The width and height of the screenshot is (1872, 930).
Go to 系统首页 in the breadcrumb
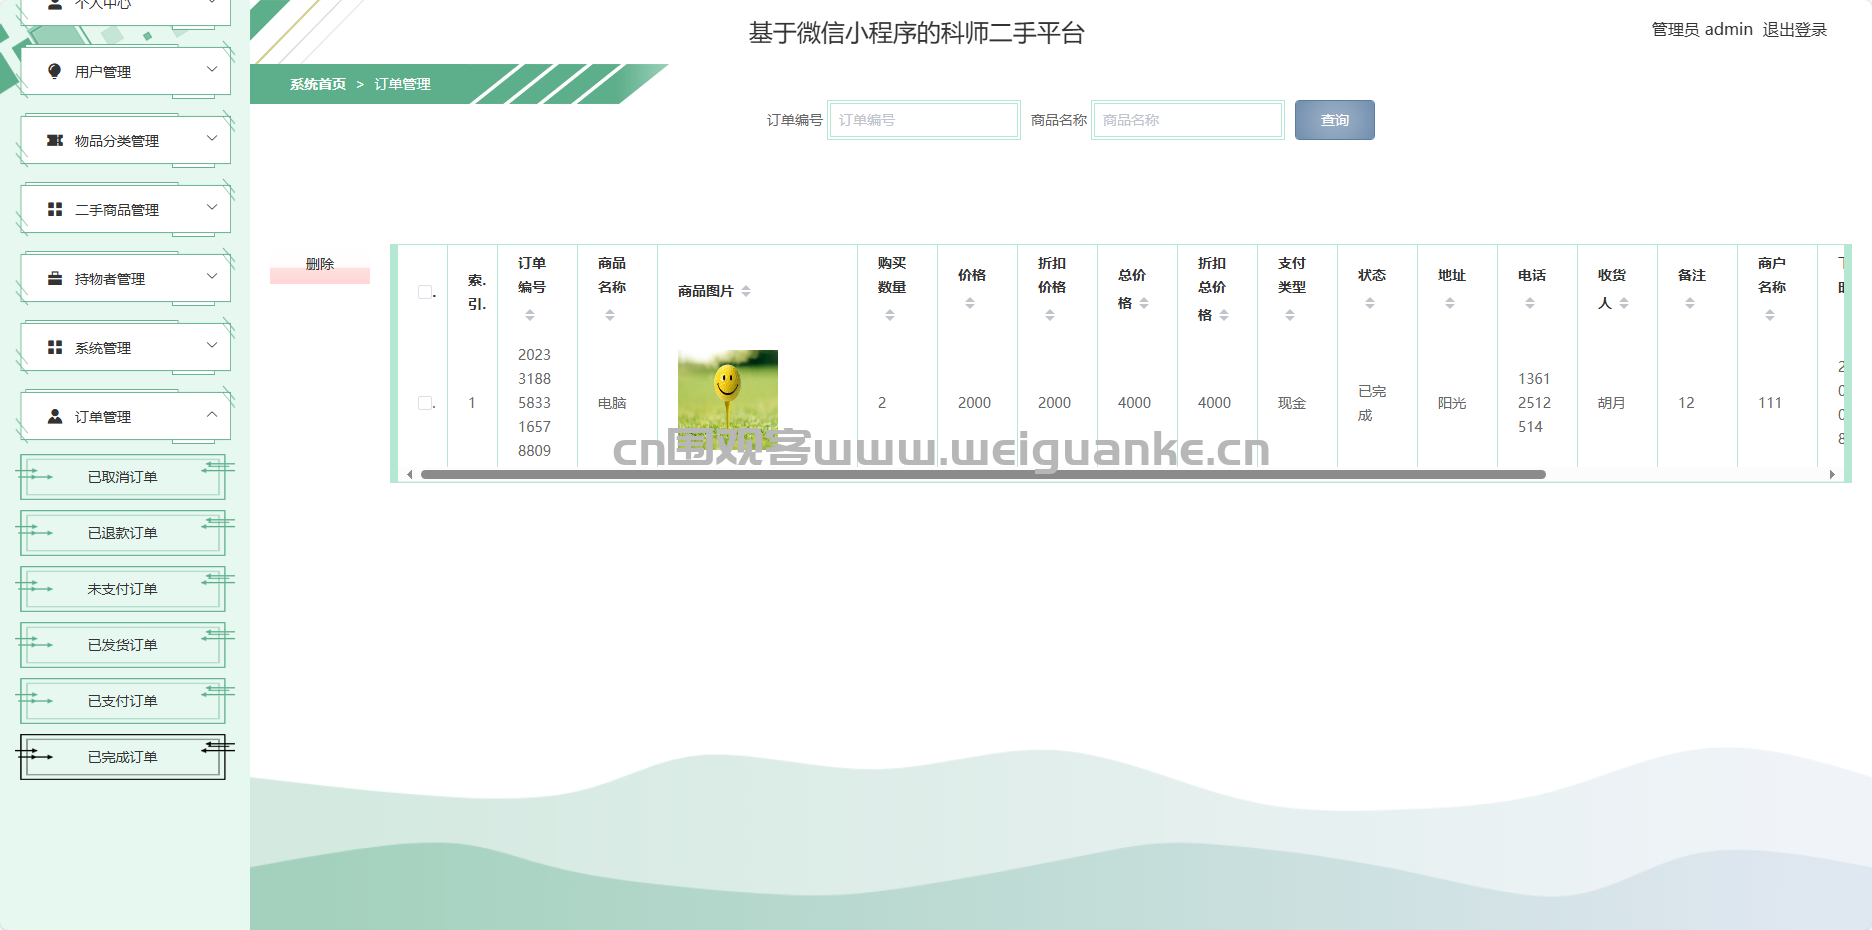tap(318, 84)
